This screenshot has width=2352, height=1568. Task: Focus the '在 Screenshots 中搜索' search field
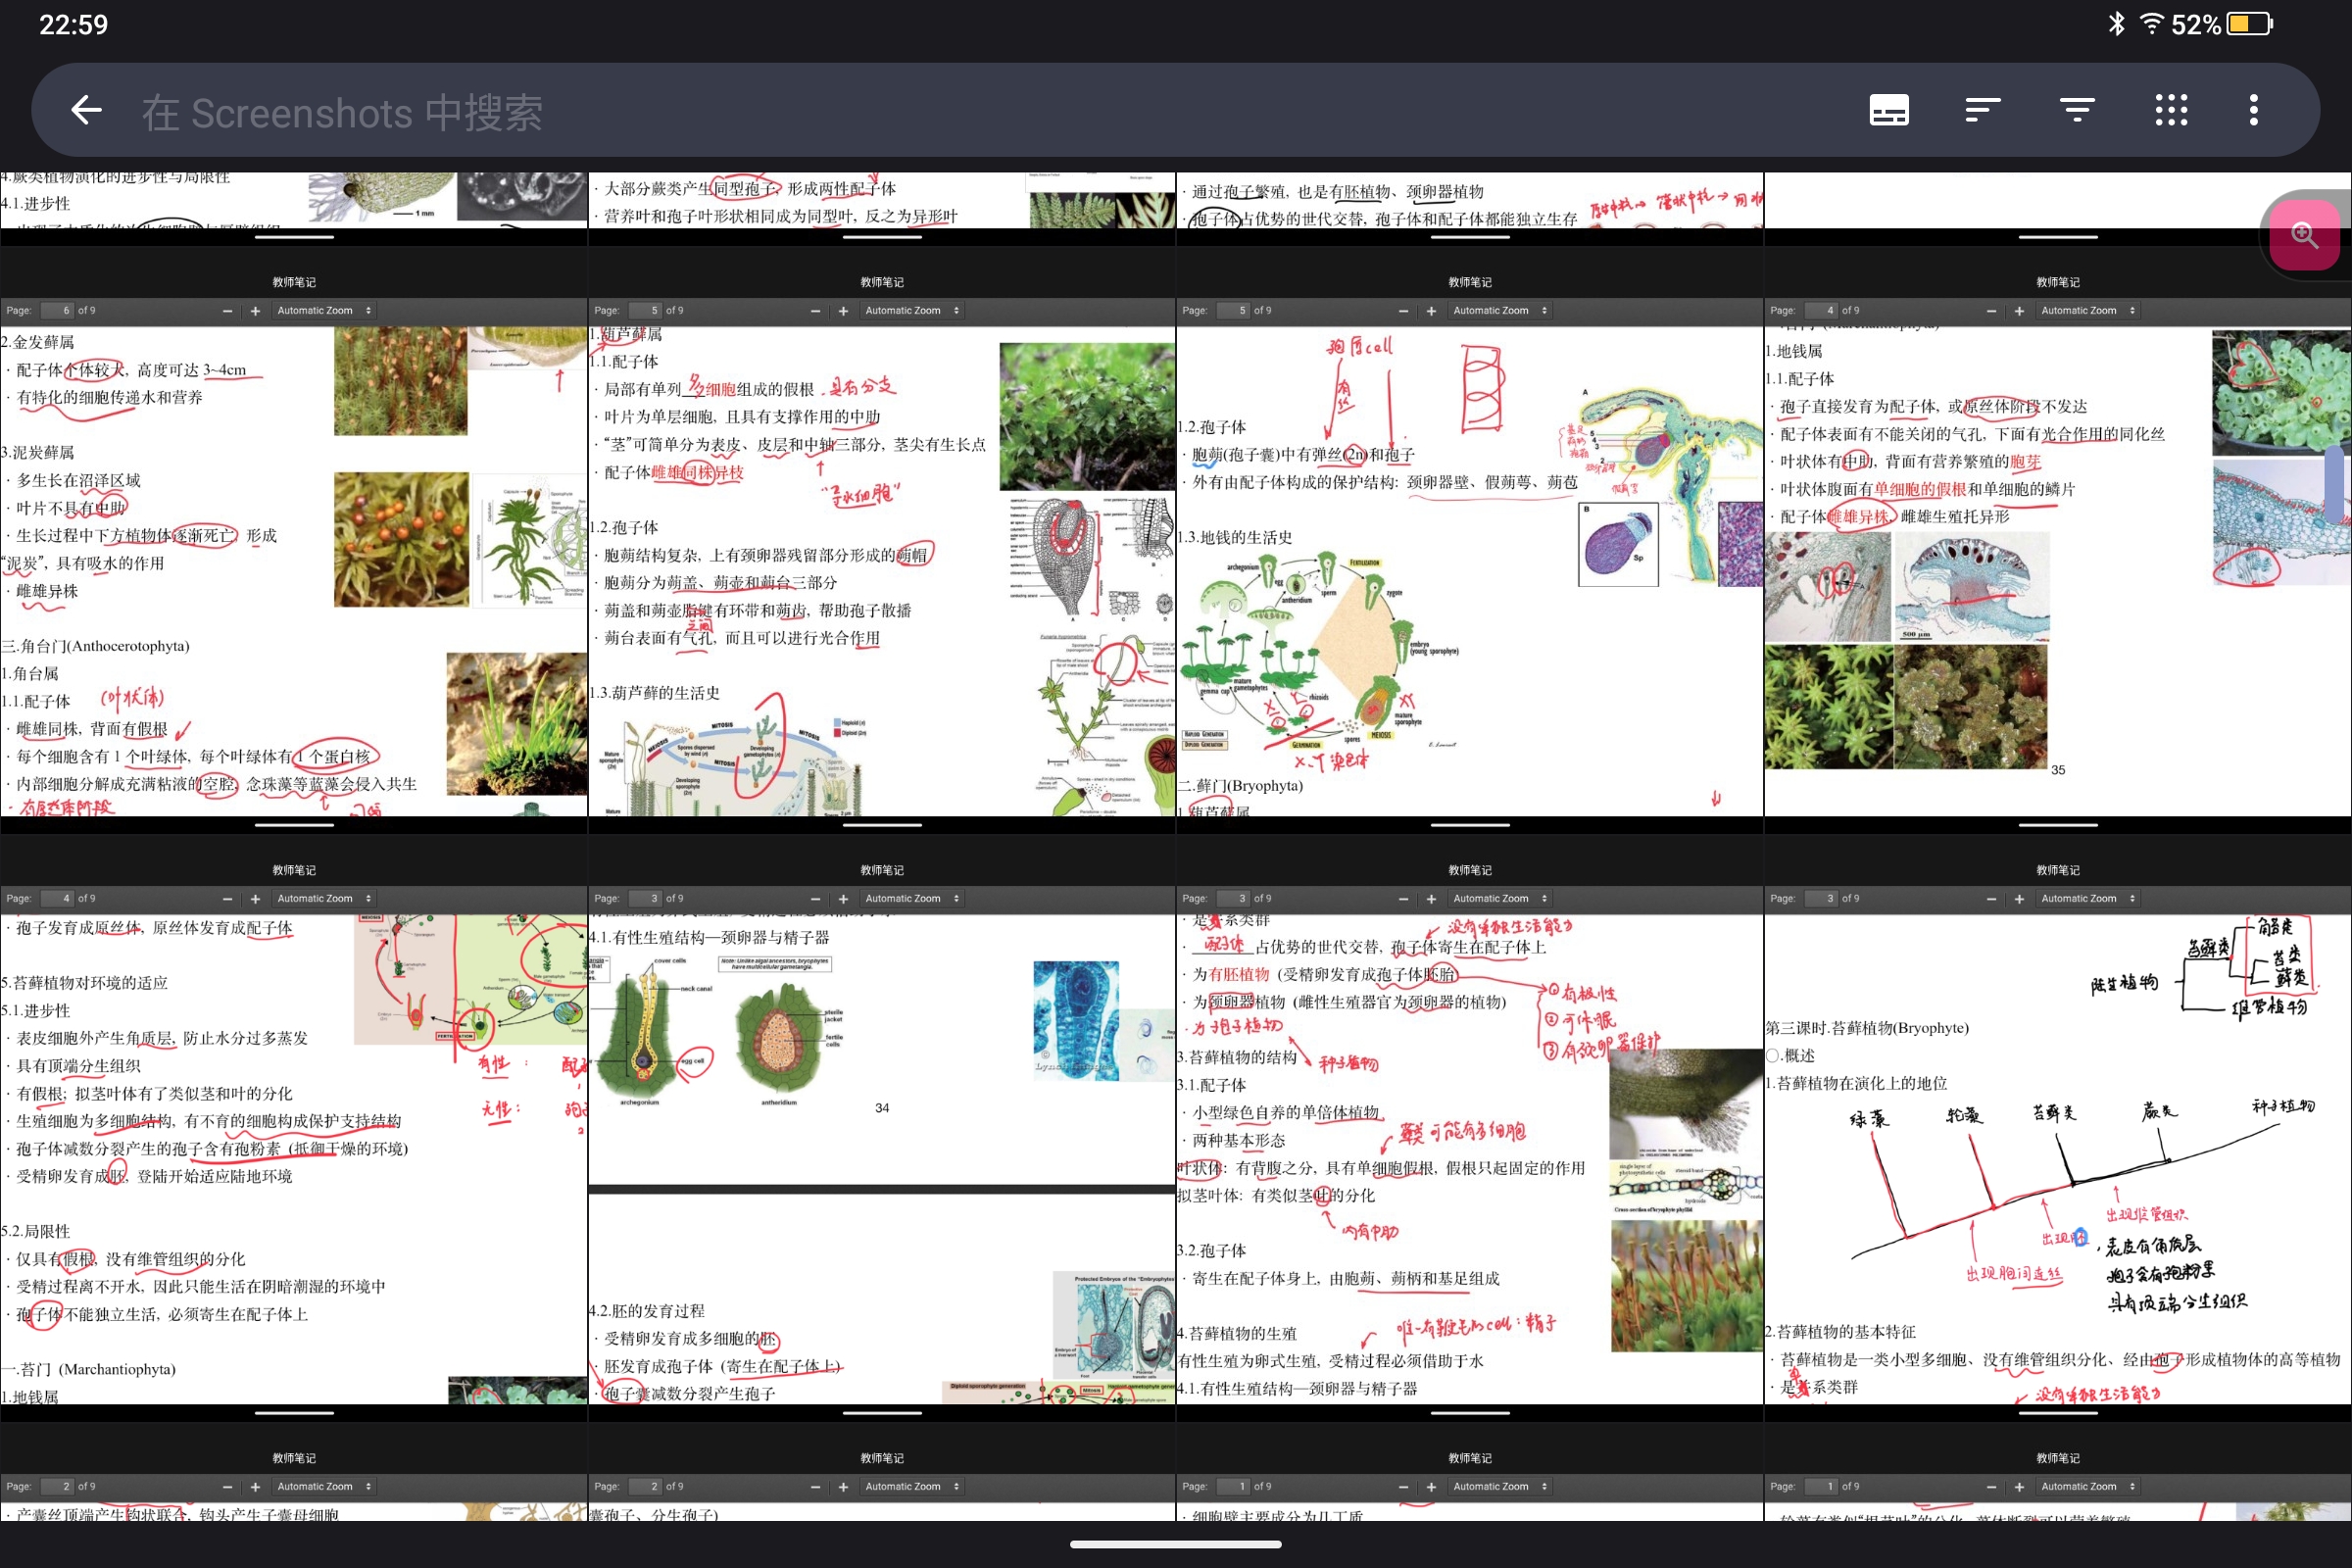coord(342,112)
